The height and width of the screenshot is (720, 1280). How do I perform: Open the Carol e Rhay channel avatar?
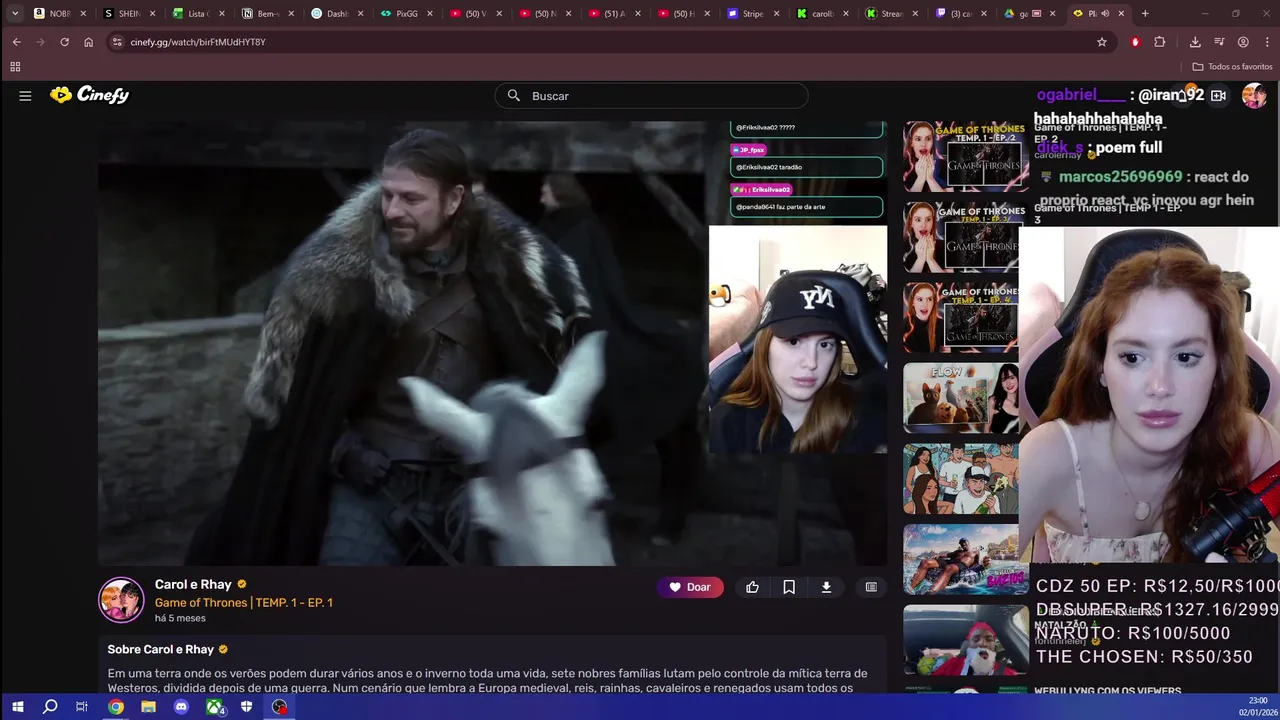point(121,600)
